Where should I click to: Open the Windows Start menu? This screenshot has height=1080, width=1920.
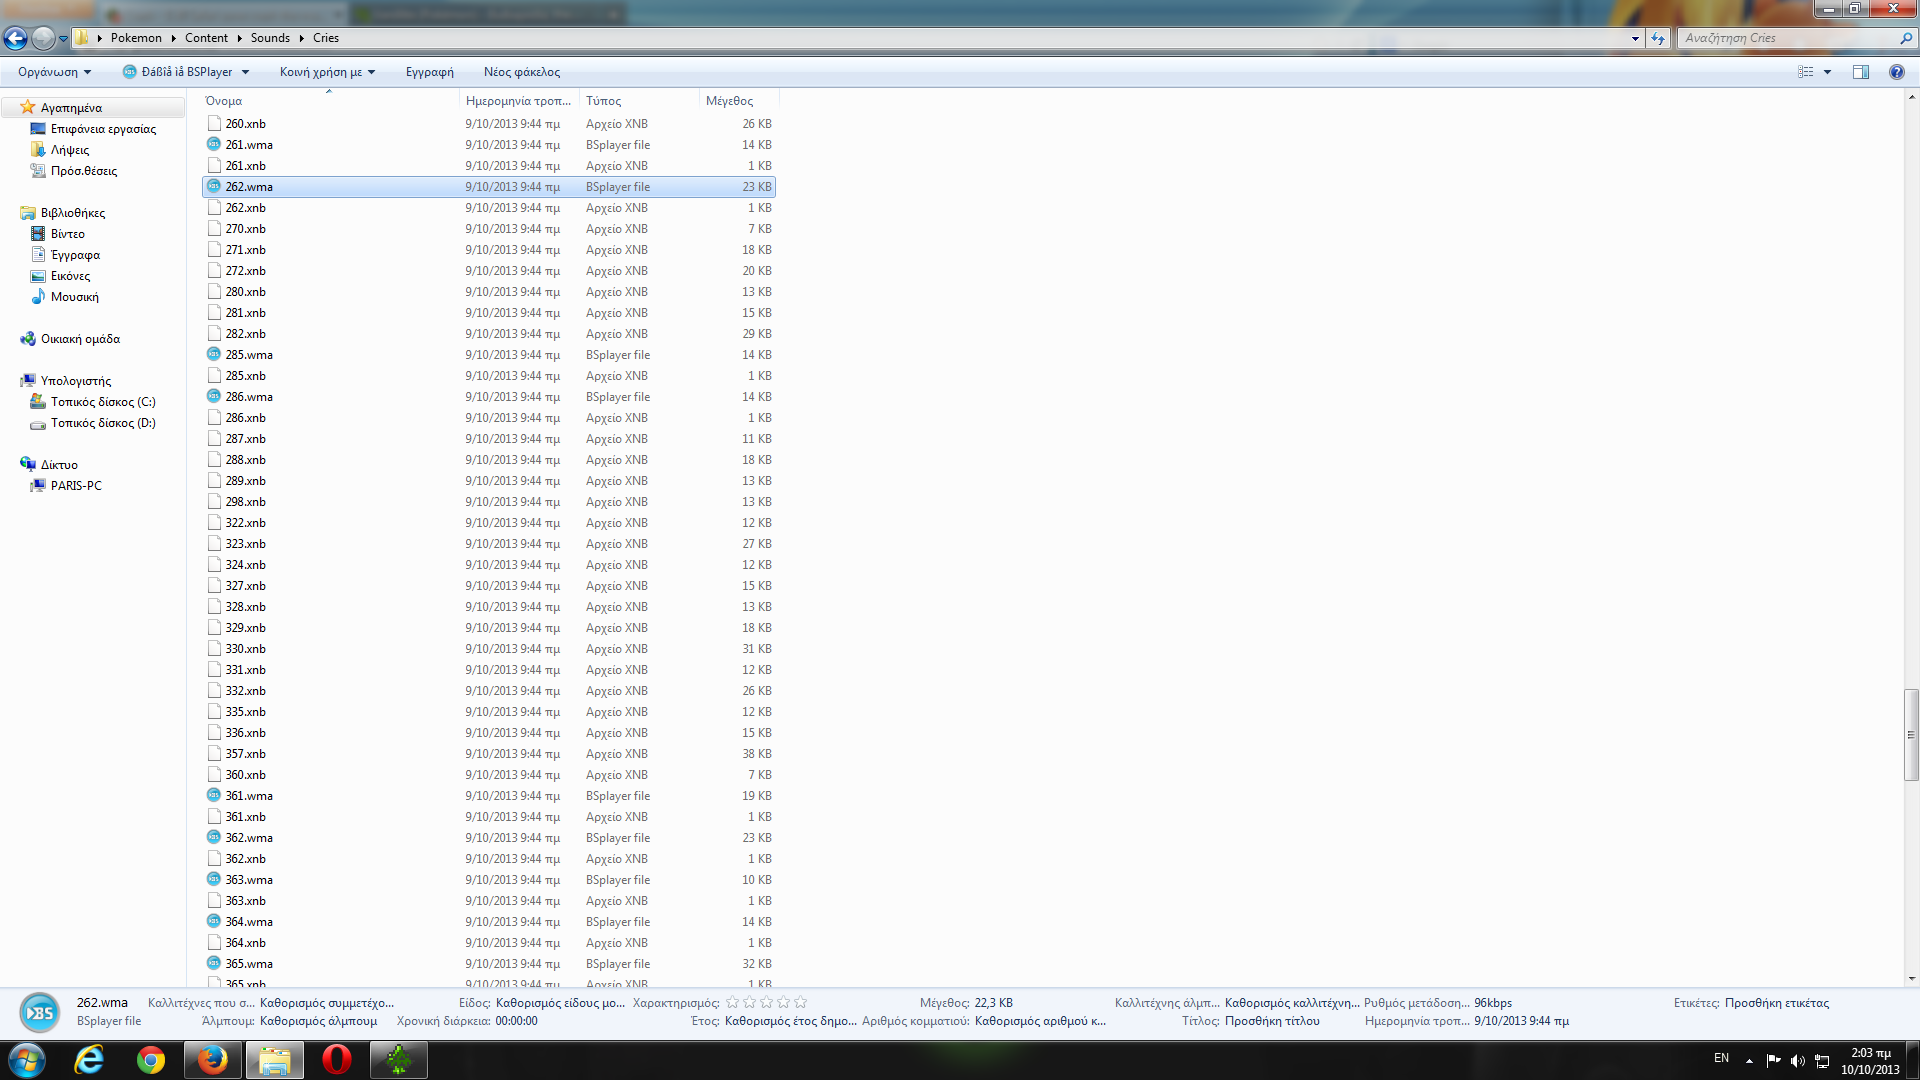click(x=27, y=1060)
